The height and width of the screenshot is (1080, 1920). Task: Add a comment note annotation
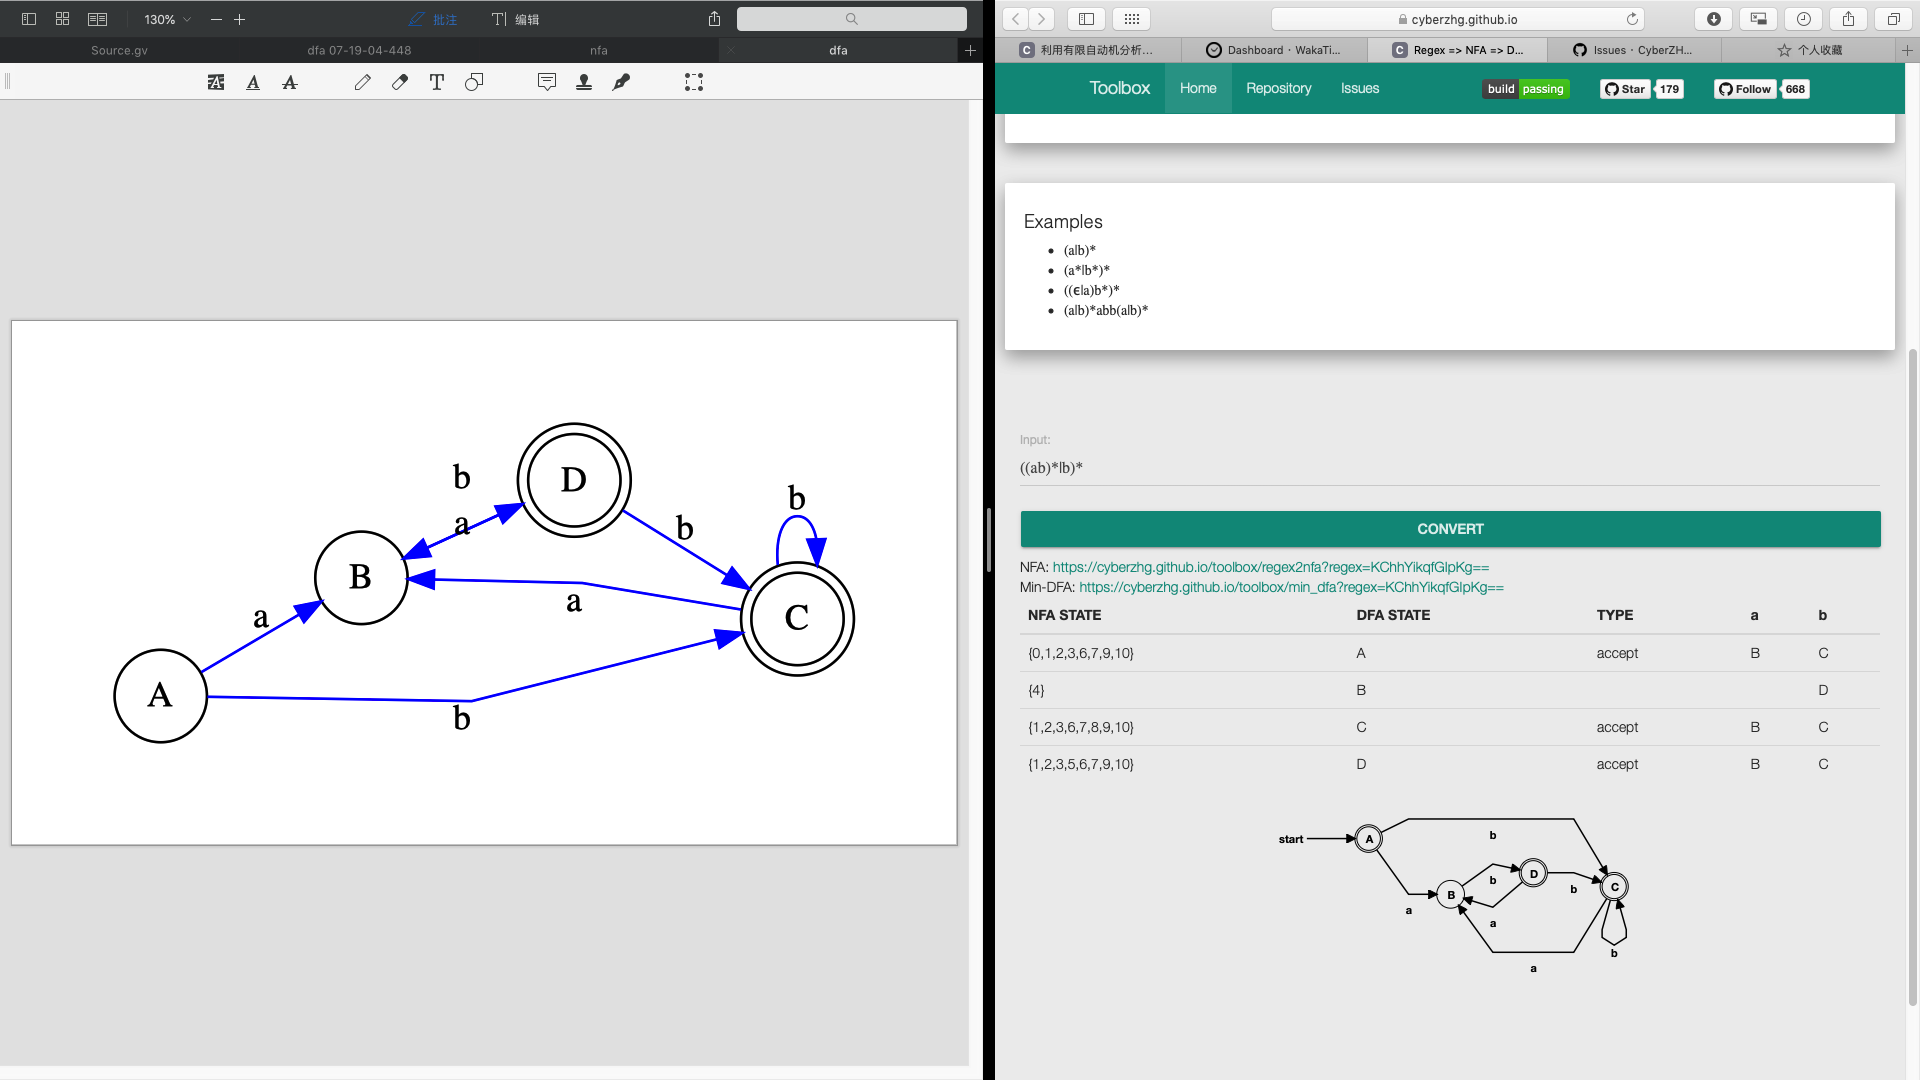tap(547, 83)
